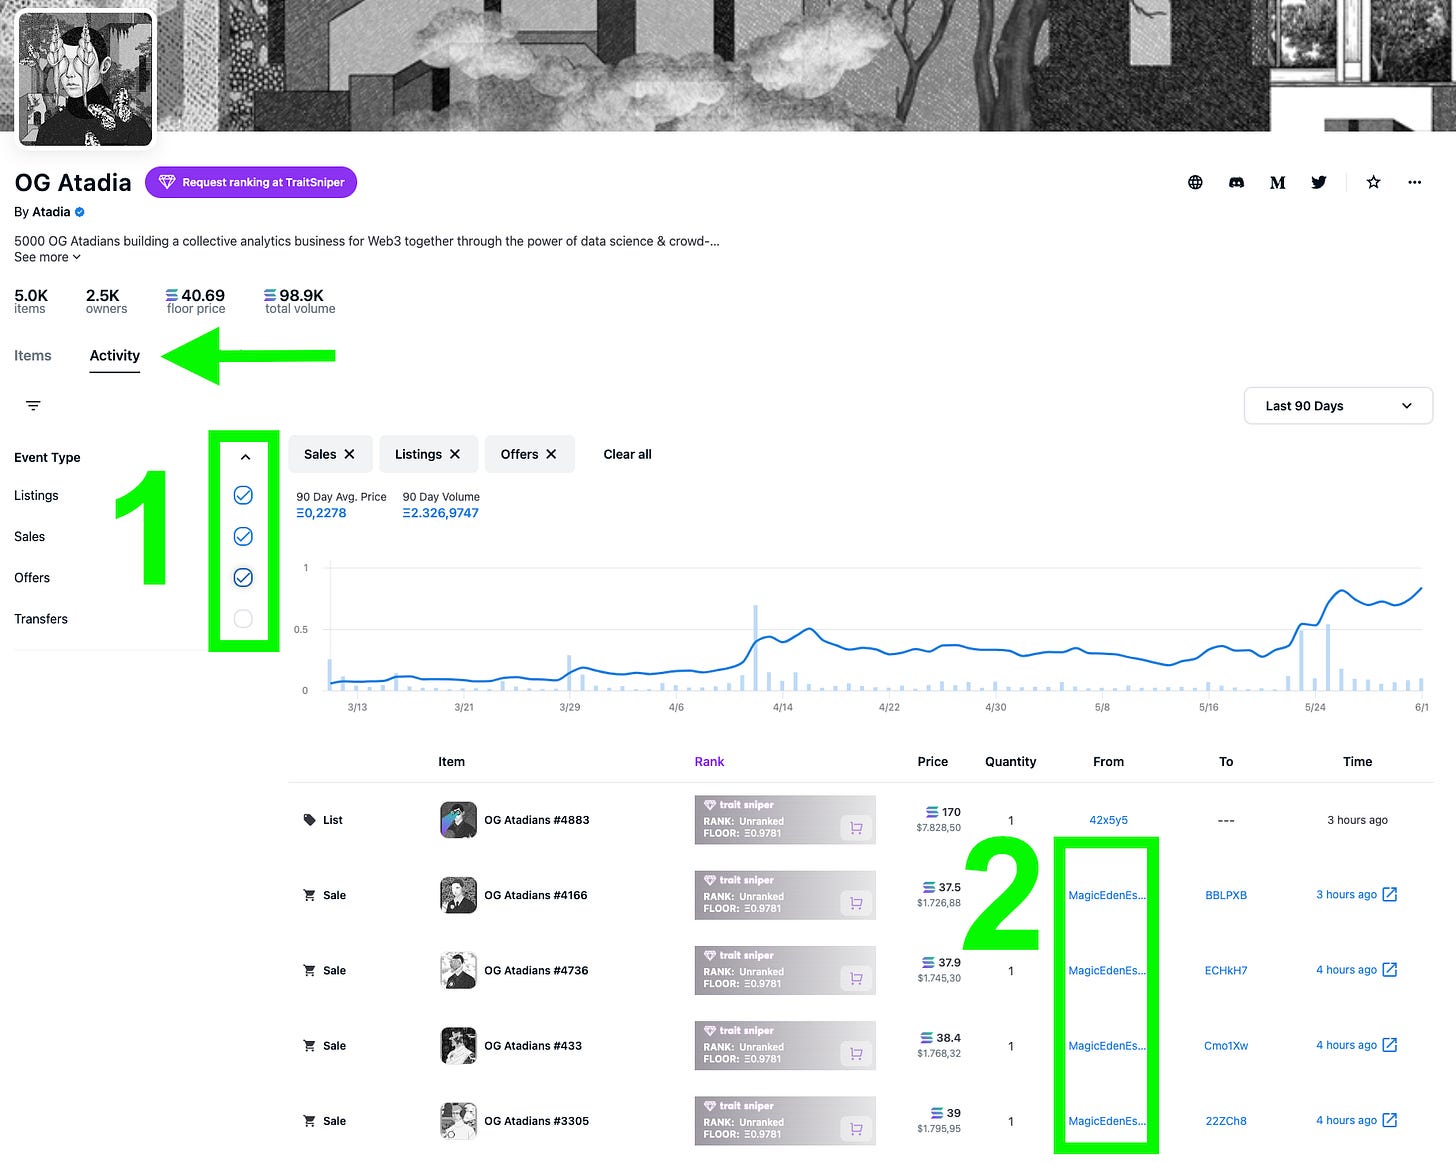1456x1163 pixels.
Task: Collapse the Event Type section chevron
Action: (x=245, y=457)
